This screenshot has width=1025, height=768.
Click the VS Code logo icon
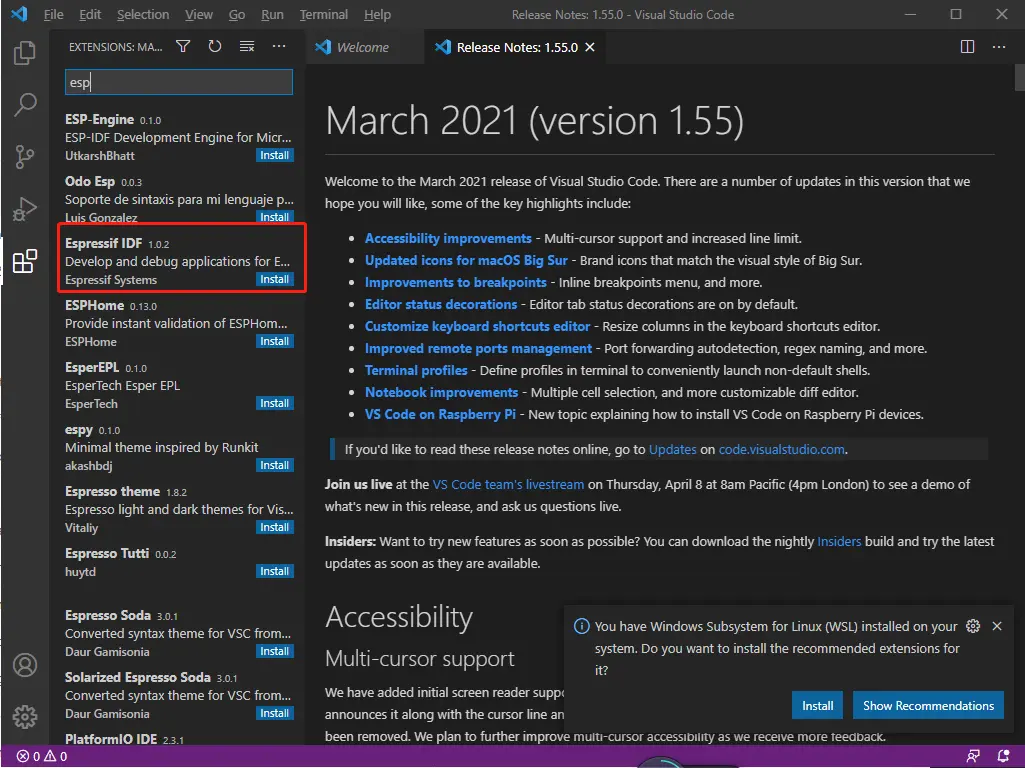click(20, 14)
